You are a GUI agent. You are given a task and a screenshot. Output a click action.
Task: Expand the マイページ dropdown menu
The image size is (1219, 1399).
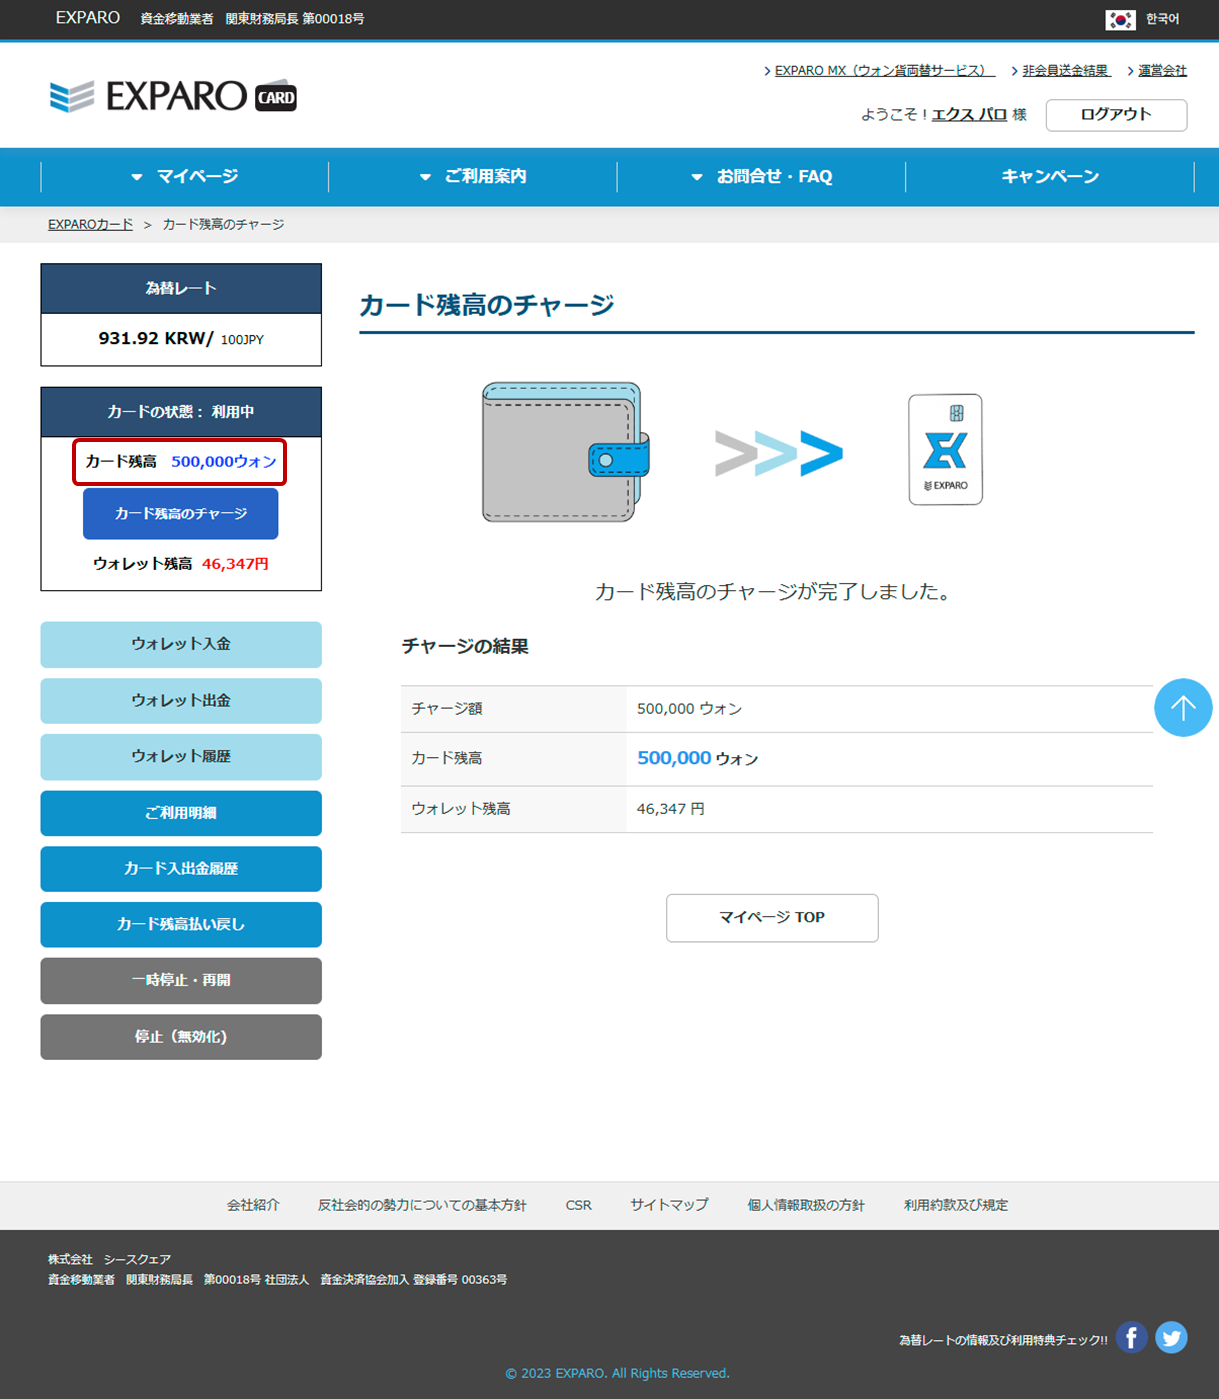point(185,177)
